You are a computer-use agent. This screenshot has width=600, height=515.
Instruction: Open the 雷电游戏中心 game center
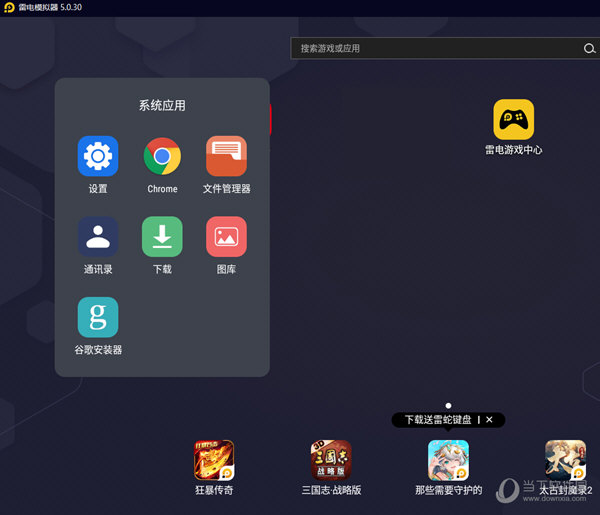(514, 119)
